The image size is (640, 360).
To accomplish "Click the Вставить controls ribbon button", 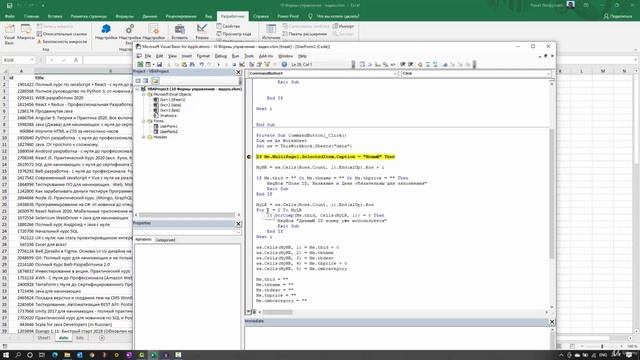I will coord(180,32).
